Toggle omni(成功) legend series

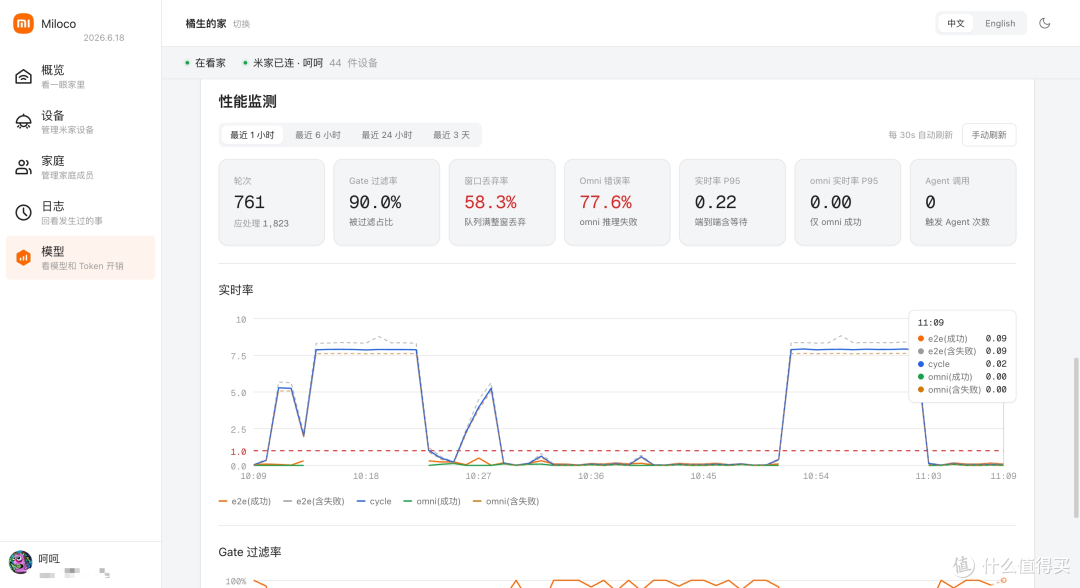(x=432, y=501)
